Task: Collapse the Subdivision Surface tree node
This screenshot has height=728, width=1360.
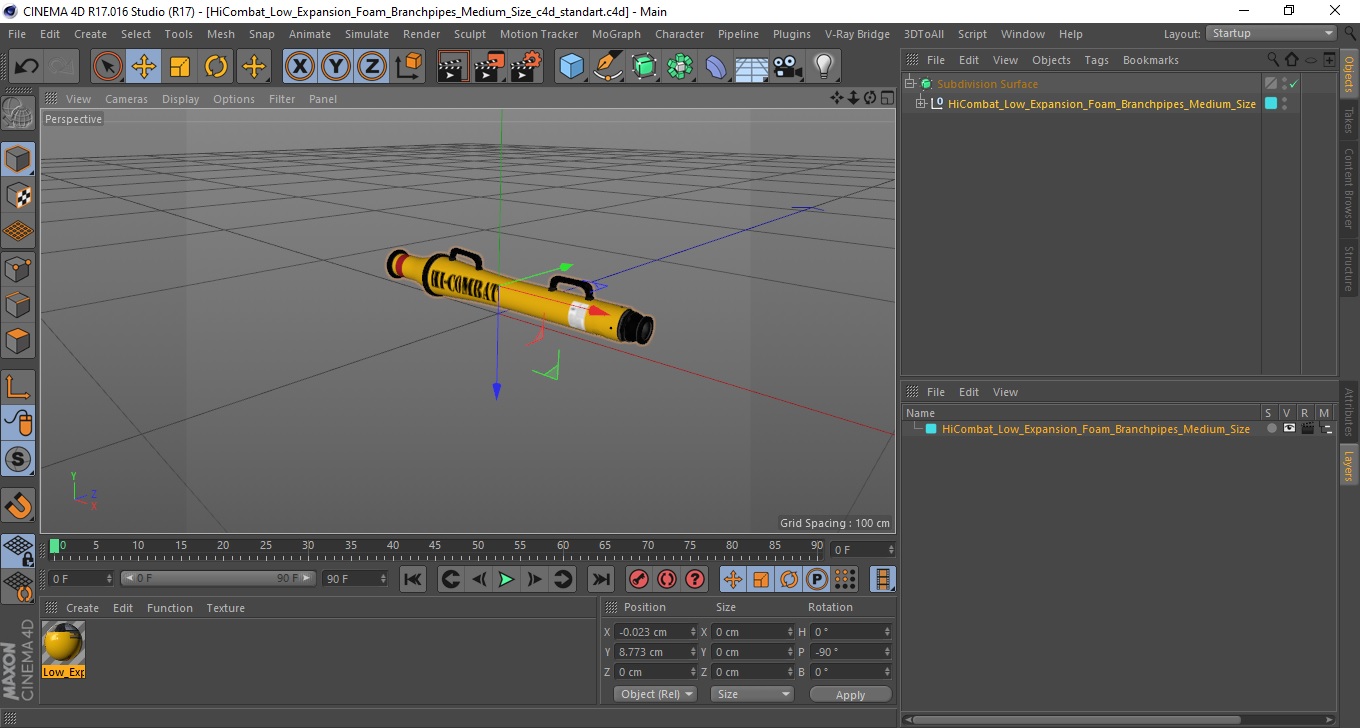Action: [909, 84]
